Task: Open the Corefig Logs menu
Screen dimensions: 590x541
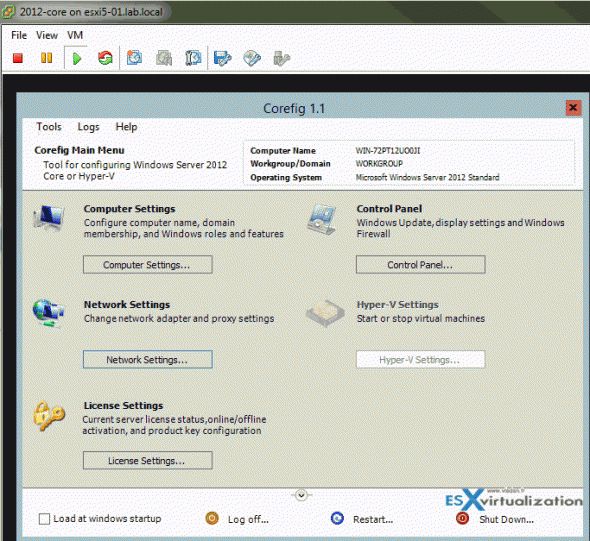Action: 88,127
